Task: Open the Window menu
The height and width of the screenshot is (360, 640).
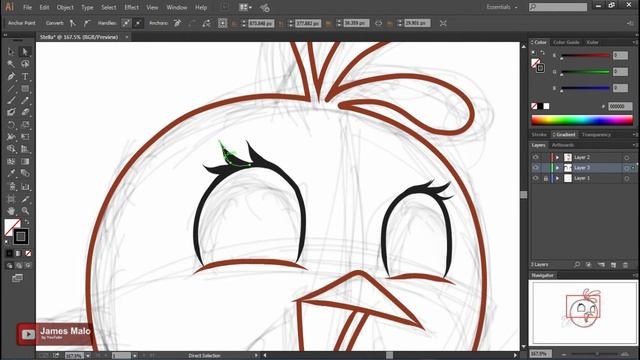Action: 177,7
